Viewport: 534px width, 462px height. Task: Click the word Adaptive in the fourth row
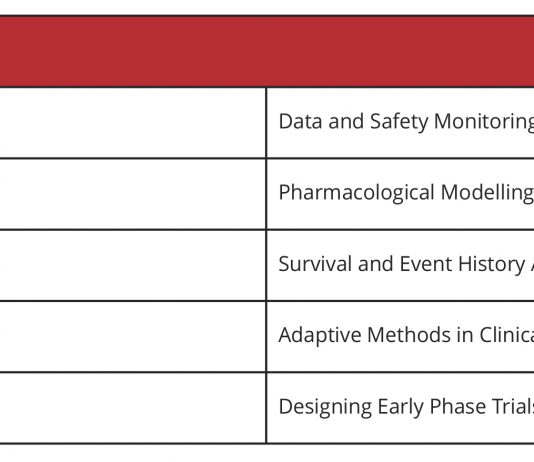point(320,335)
